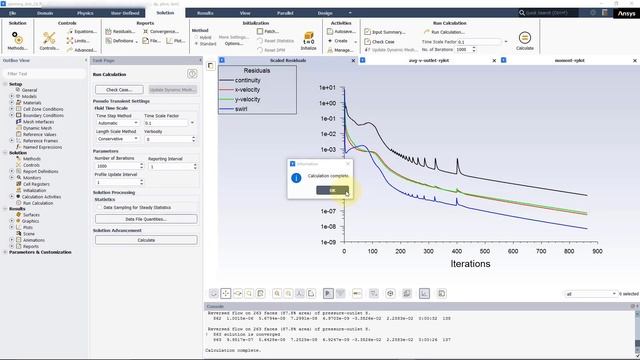Open Equations in the Controls group
Viewport: 640px width, 360px height.
pos(82,31)
